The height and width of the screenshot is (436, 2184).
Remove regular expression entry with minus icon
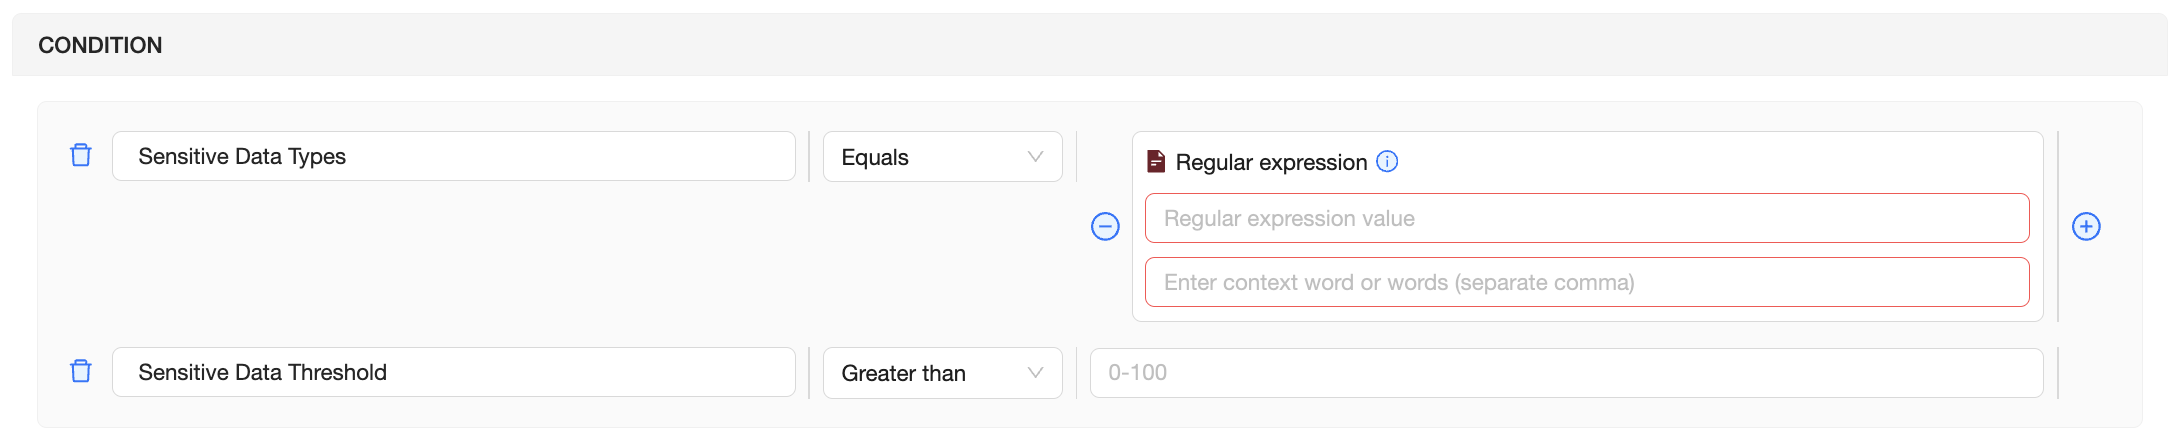(x=1105, y=227)
